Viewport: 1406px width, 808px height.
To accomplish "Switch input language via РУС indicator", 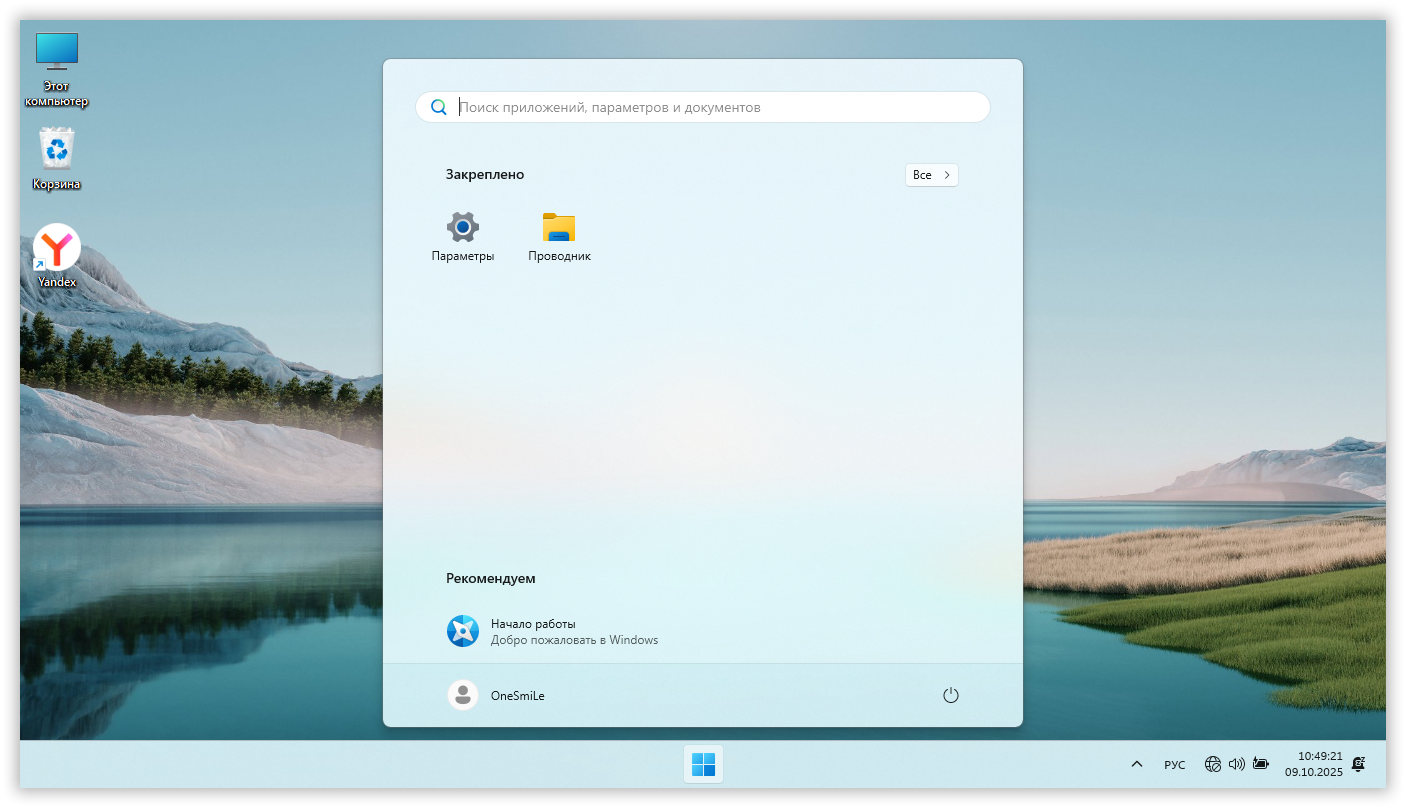I will [1175, 764].
